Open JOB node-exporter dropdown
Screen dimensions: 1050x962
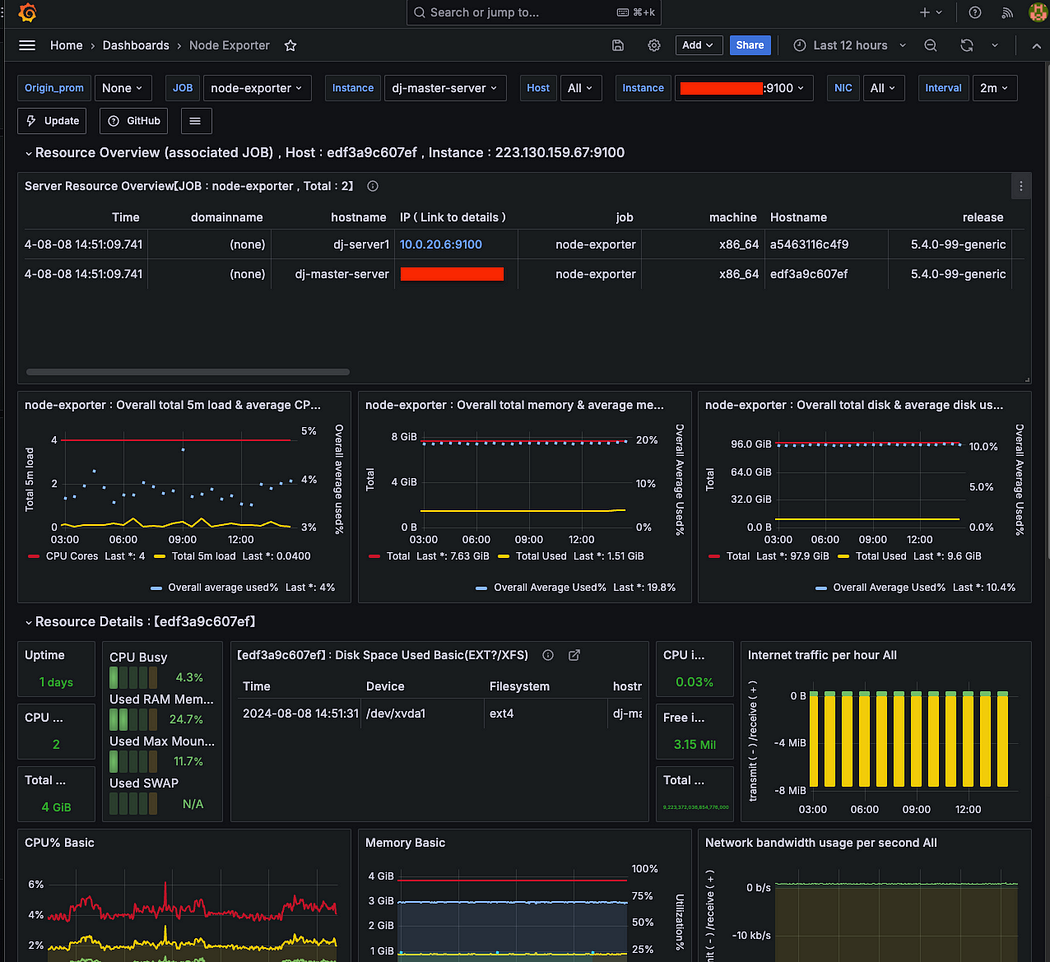[256, 88]
